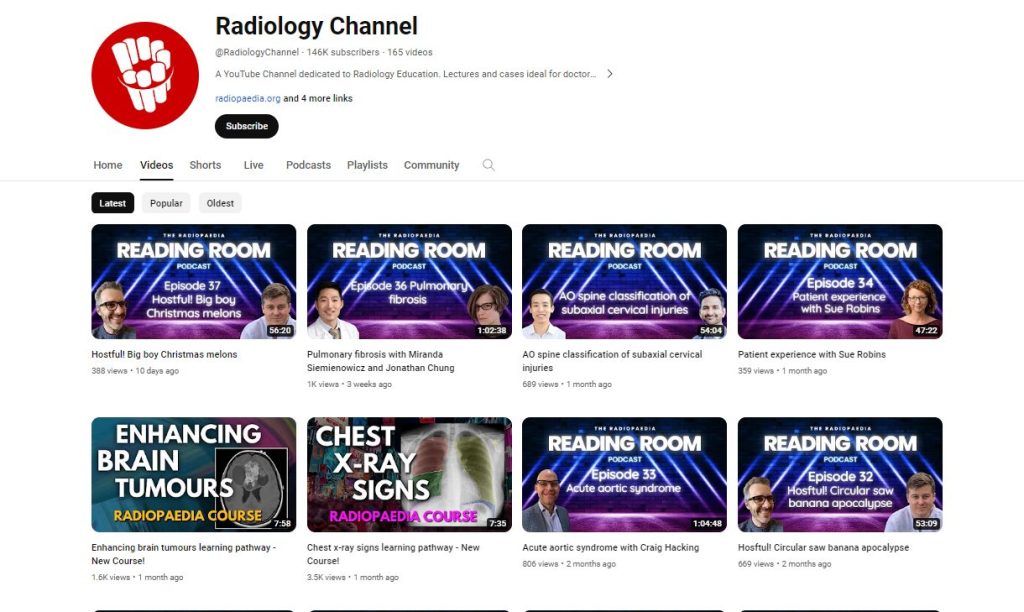Sort videos by Oldest
Image resolution: width=1024 pixels, height=612 pixels.
click(220, 203)
